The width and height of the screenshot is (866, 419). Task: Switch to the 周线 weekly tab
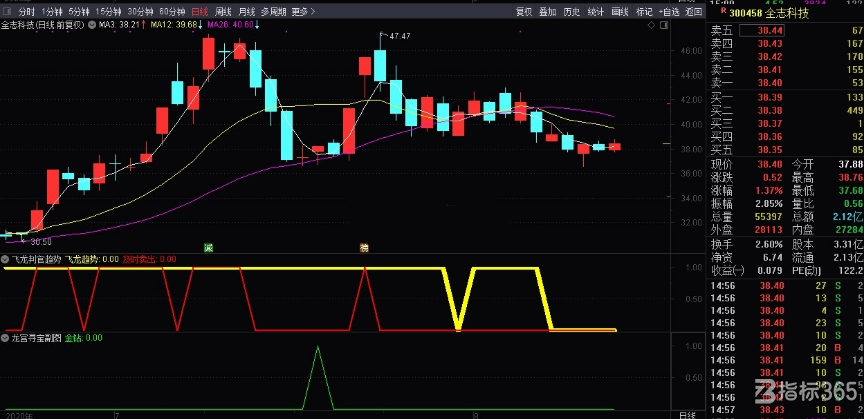(x=223, y=12)
